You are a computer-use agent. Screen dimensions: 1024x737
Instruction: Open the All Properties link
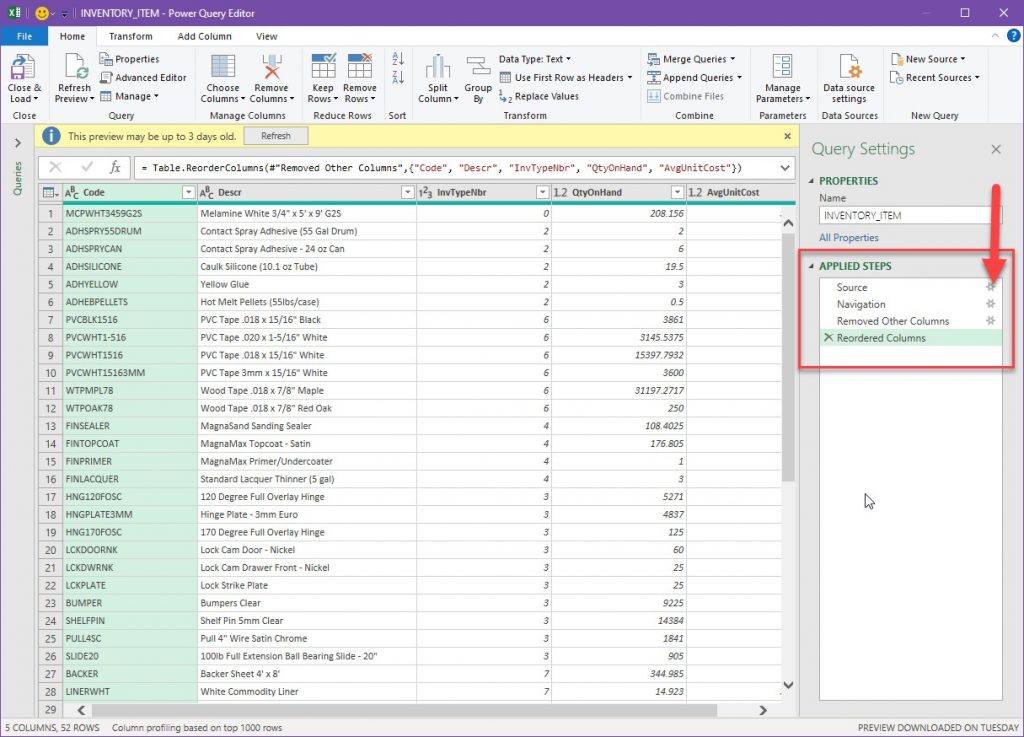pyautogui.click(x=851, y=237)
